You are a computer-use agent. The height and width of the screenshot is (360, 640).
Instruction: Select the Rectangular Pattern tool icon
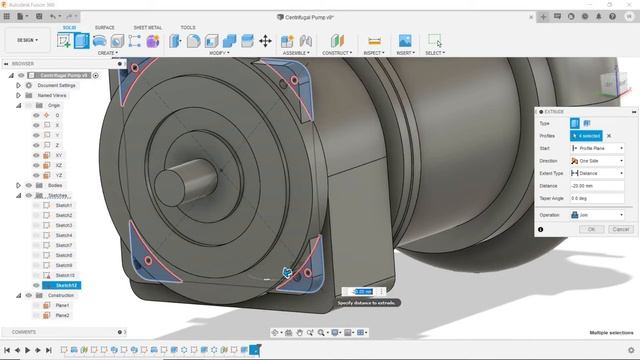135,41
